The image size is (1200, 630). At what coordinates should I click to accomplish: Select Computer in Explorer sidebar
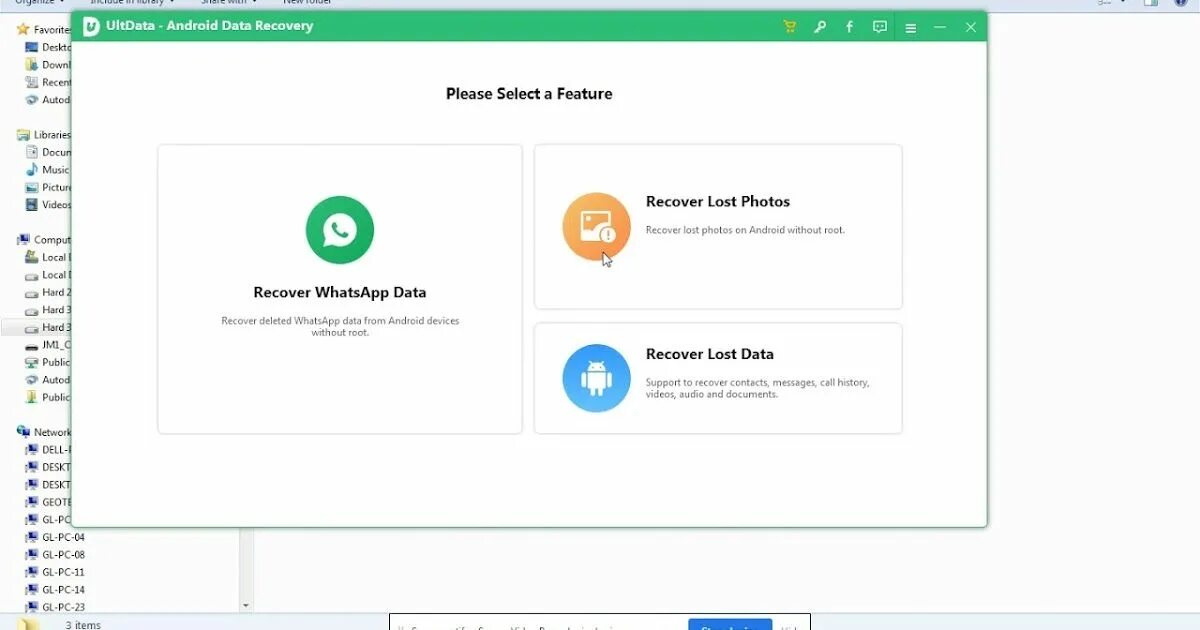tap(44, 240)
